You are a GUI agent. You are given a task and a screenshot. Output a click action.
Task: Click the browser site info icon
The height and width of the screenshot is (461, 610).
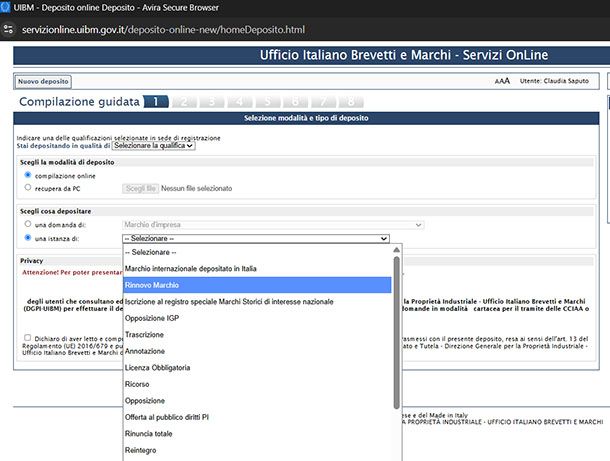pos(8,29)
